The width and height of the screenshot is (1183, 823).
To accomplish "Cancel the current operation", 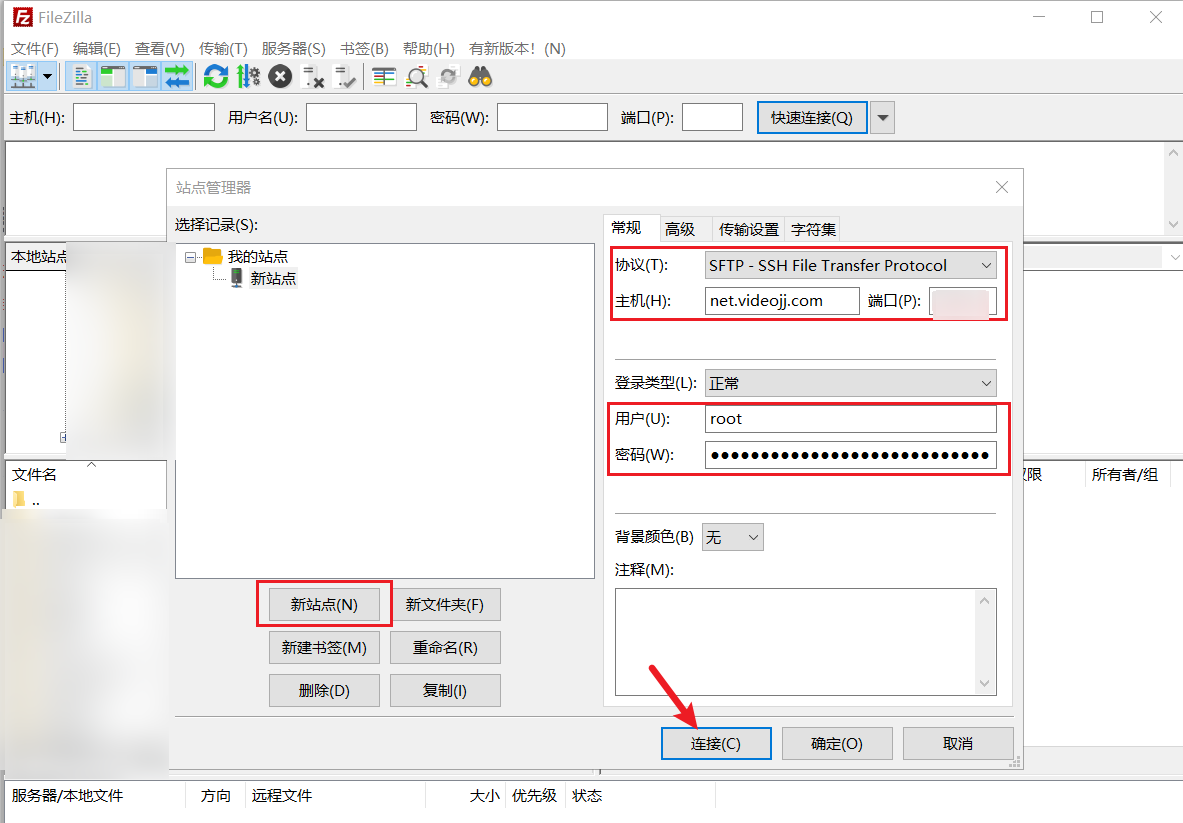I will click(x=280, y=76).
